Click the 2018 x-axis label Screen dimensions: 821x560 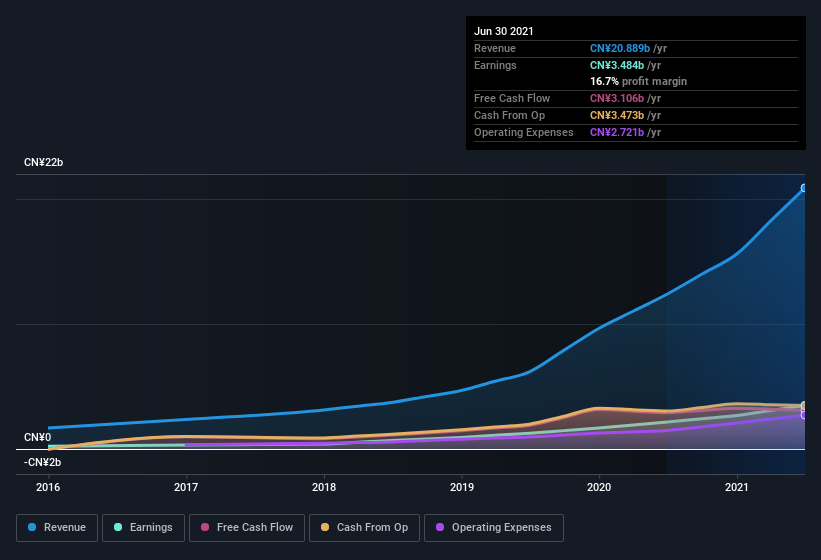point(324,487)
